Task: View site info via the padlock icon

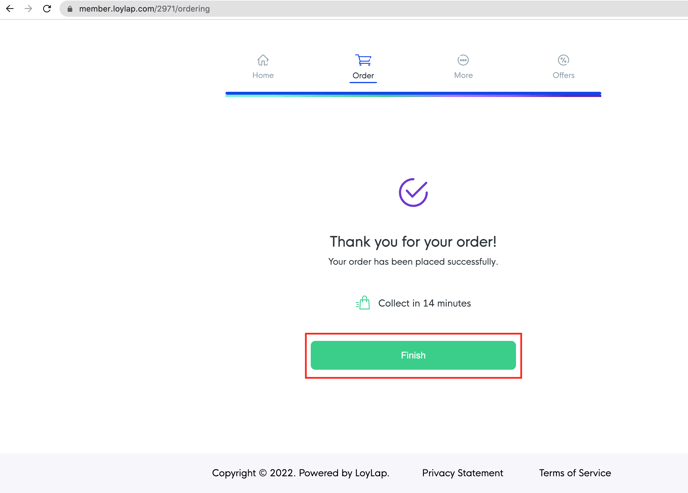Action: [70, 9]
